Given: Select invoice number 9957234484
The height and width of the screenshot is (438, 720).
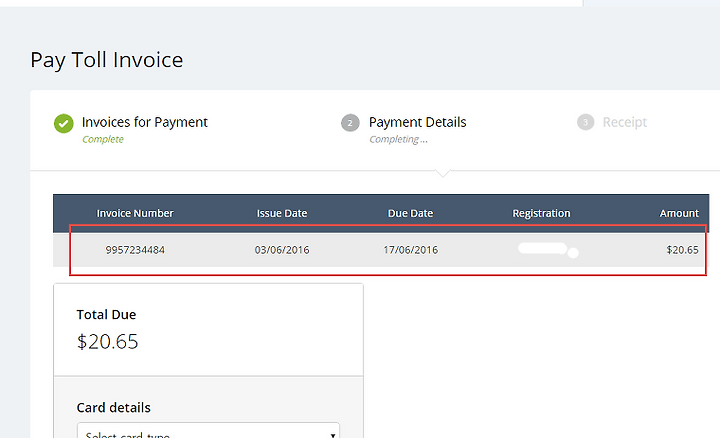Looking at the screenshot, I should tap(135, 250).
